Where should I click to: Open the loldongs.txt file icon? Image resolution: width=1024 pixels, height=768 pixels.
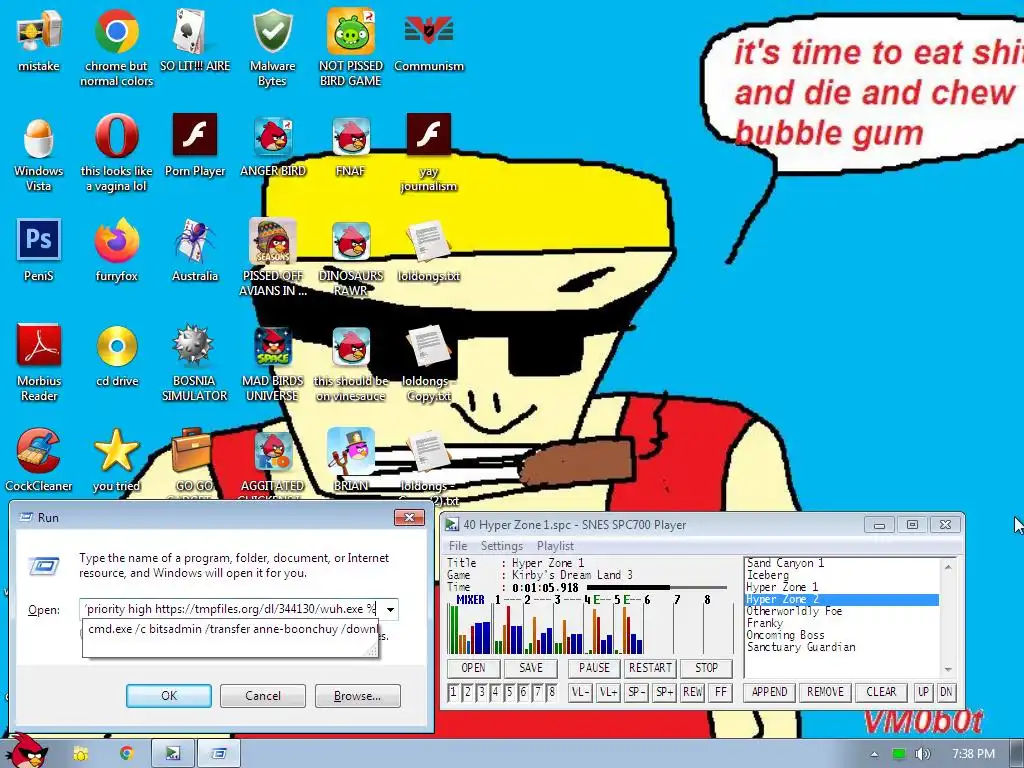pyautogui.click(x=428, y=242)
